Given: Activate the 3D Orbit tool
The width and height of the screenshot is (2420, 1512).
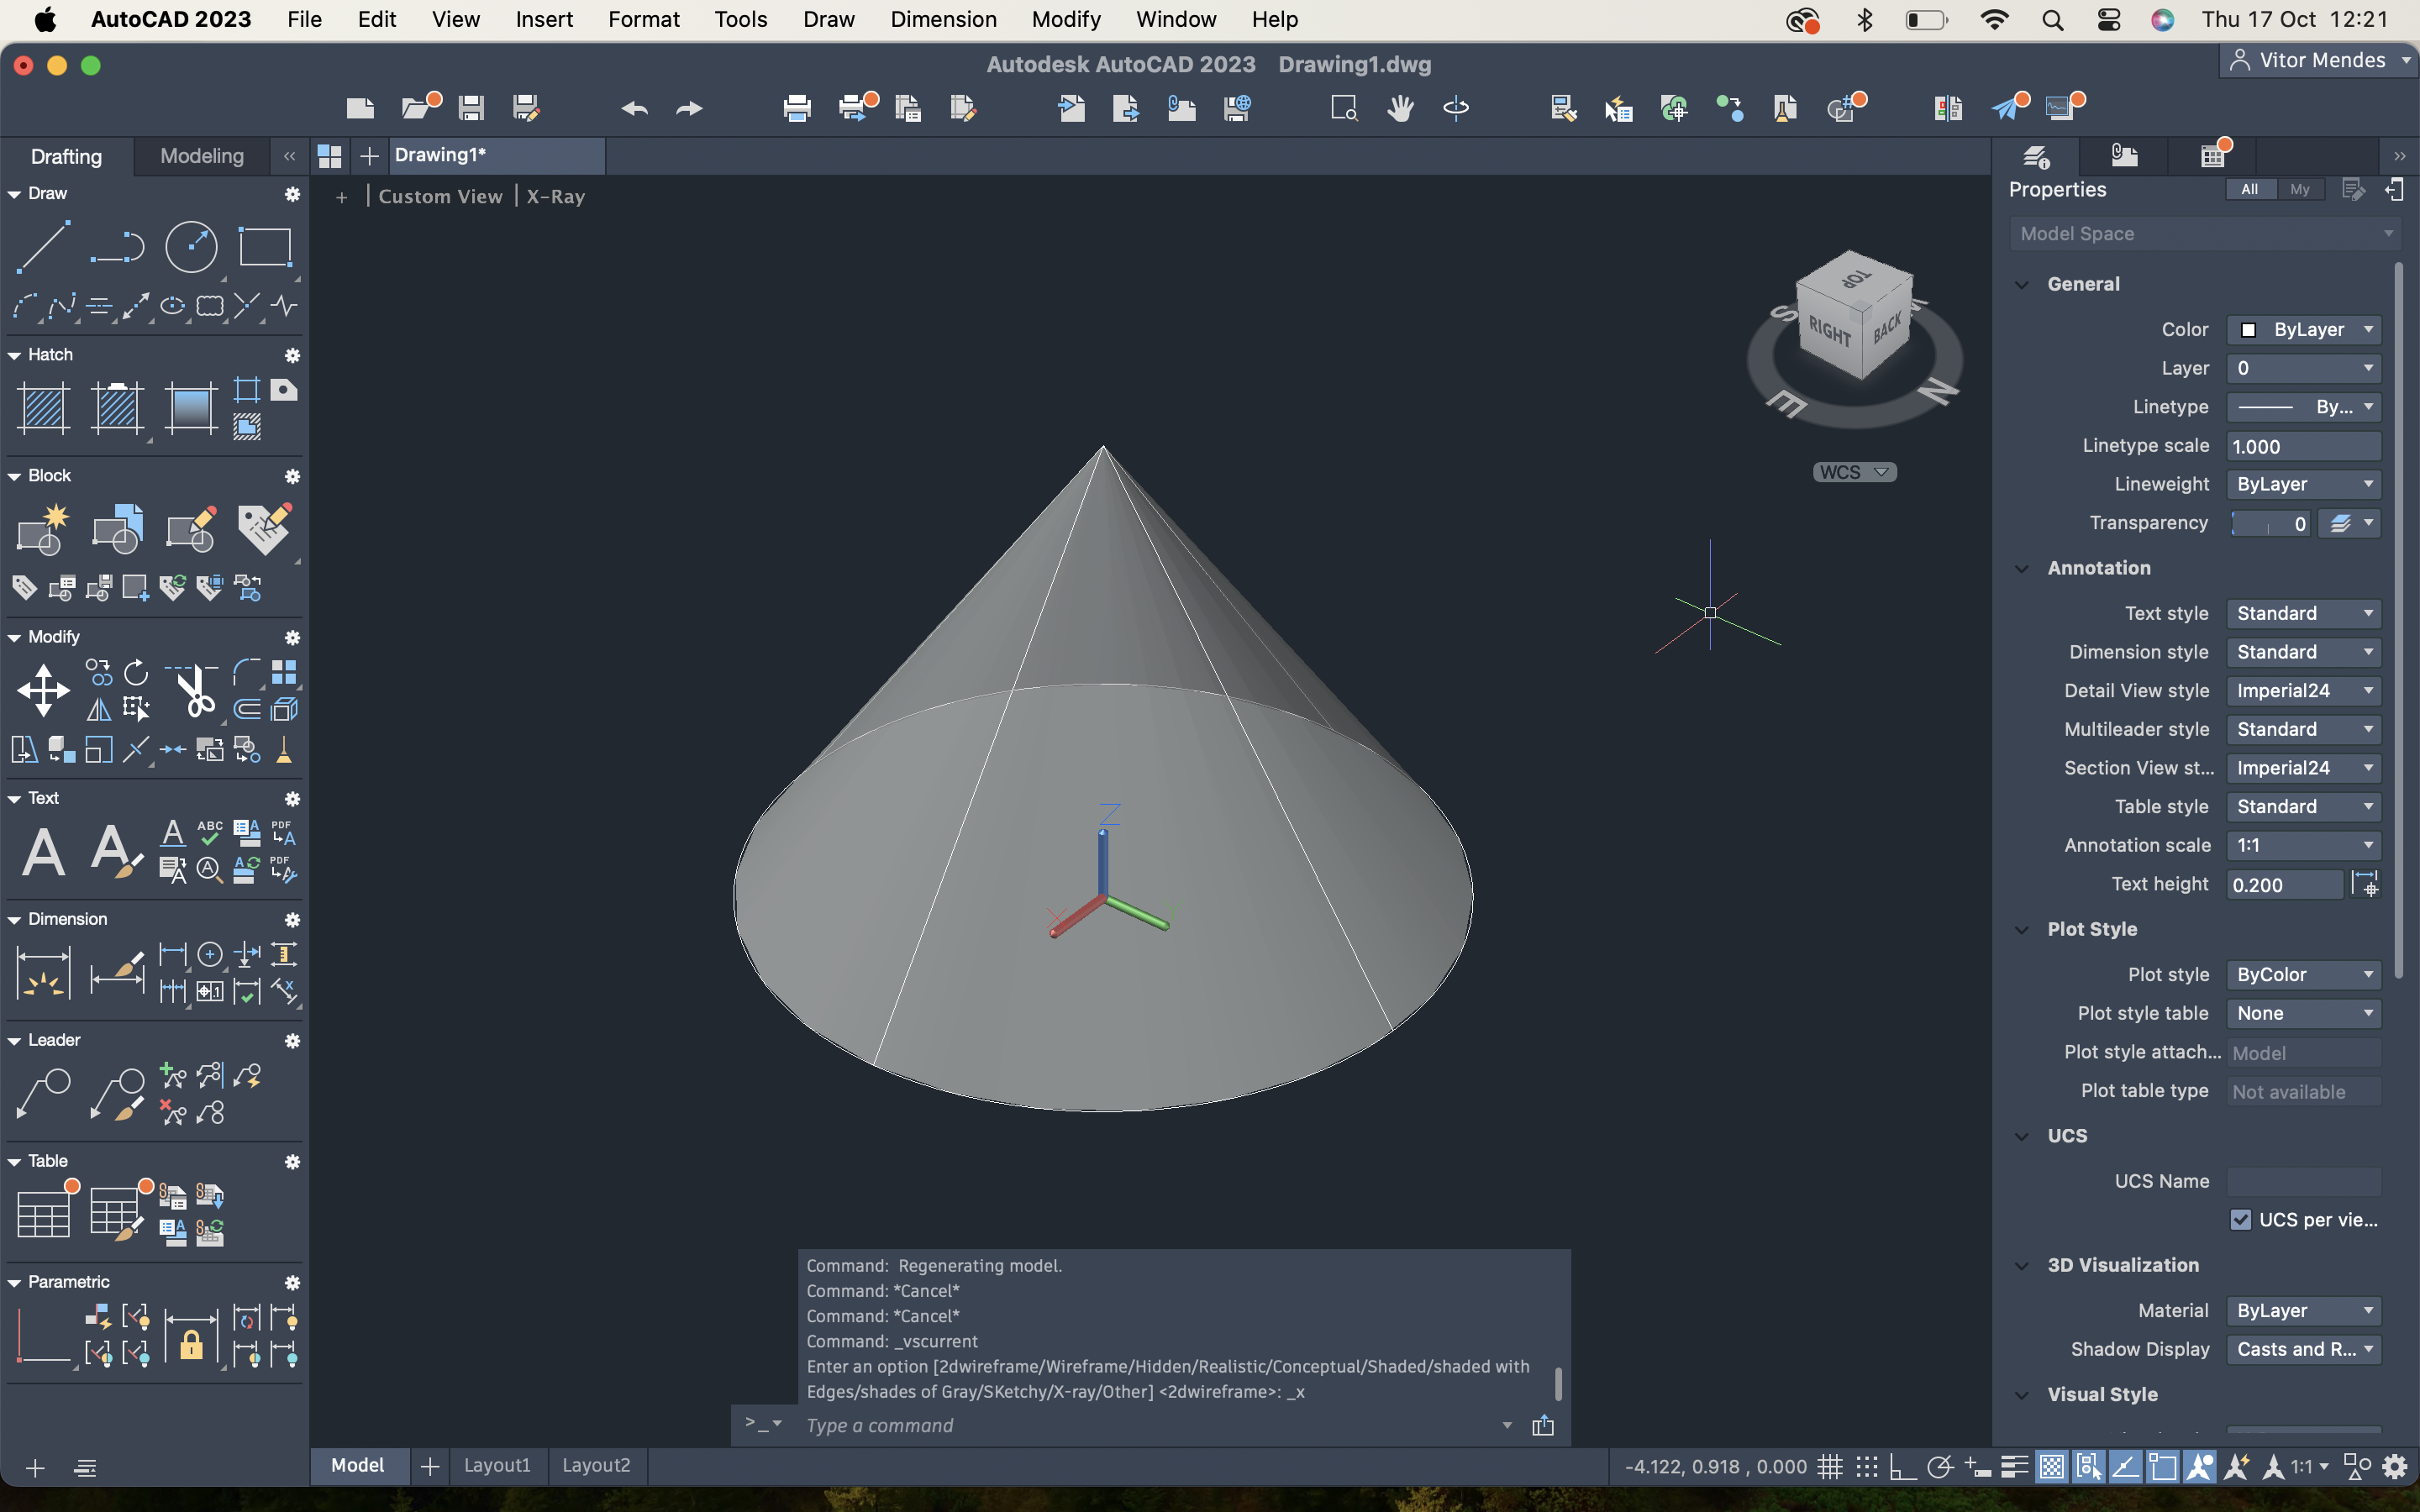Looking at the screenshot, I should 1456,108.
